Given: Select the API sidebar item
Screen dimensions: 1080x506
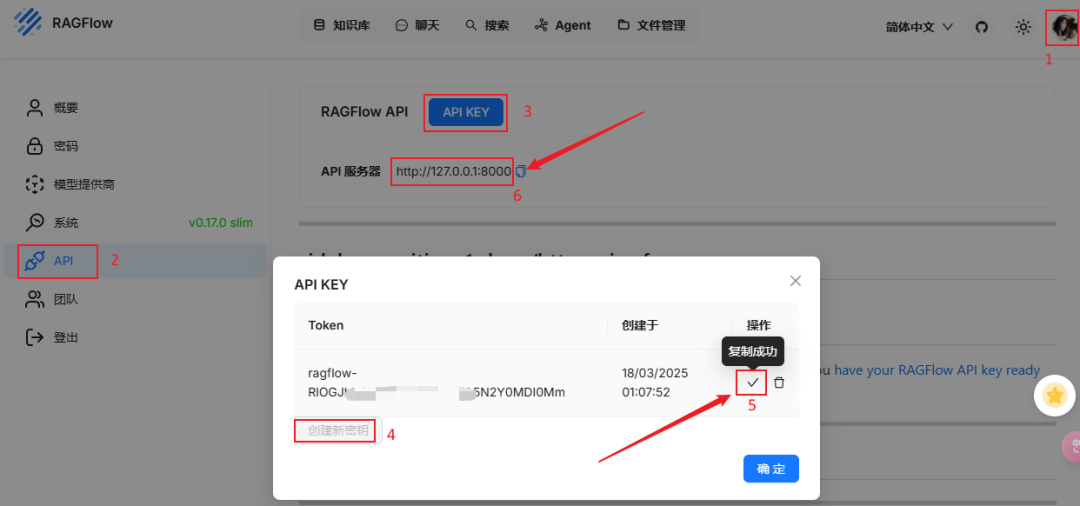Looking at the screenshot, I should pos(135,261).
